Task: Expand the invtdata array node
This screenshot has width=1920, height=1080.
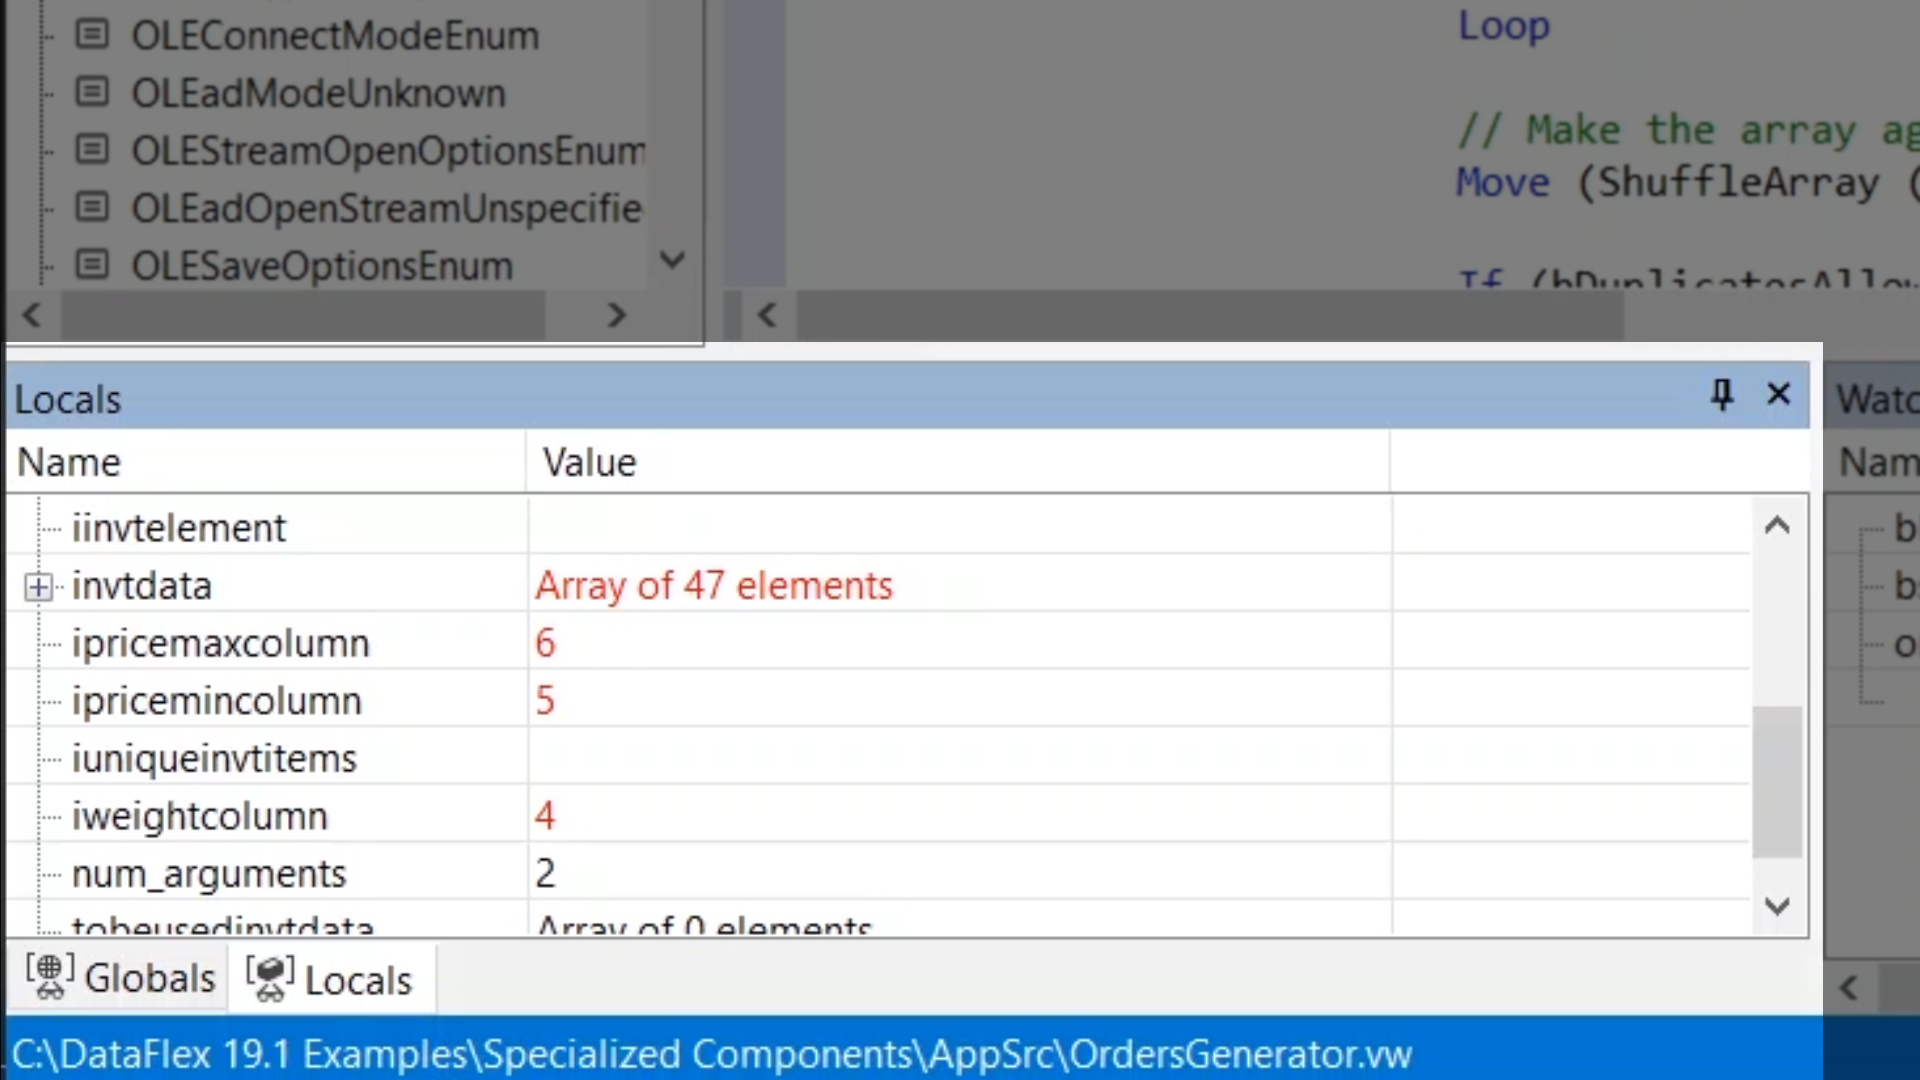Action: tap(38, 587)
